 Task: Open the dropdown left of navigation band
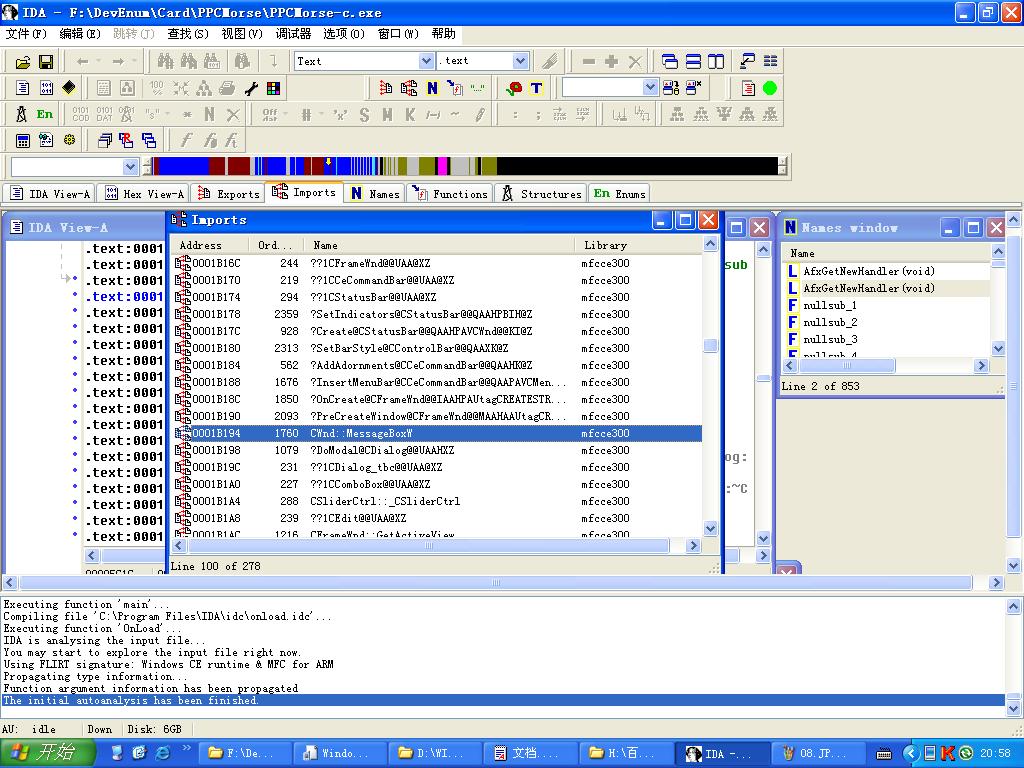coord(130,167)
